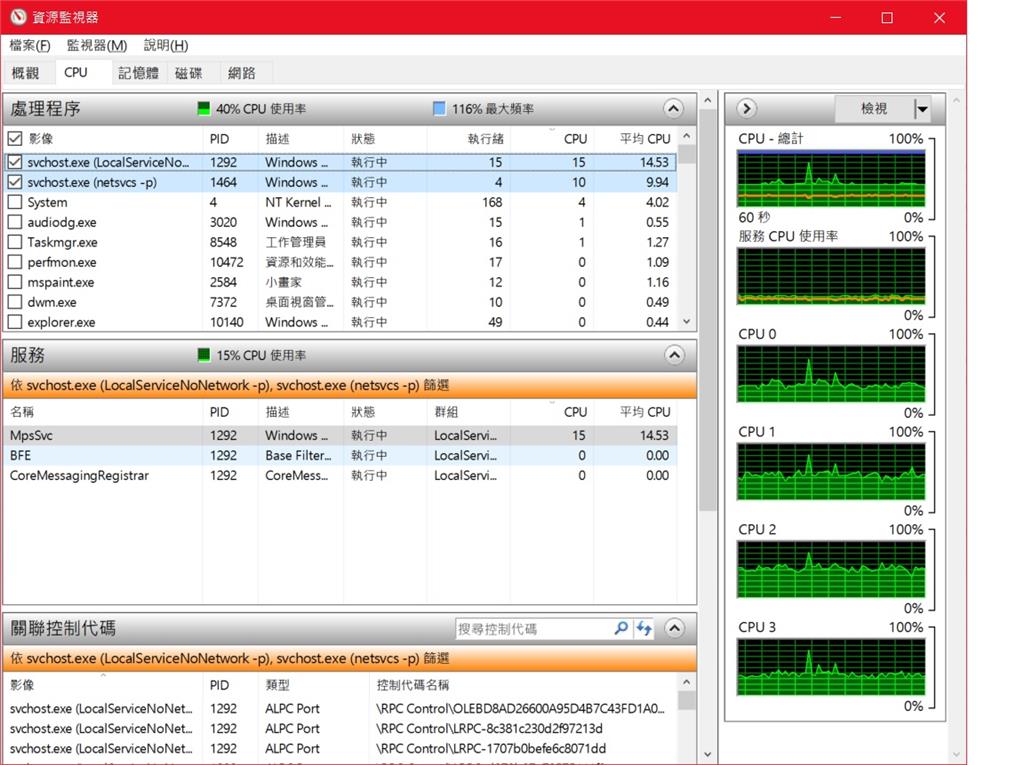Select the CoreMessagingRegistrar service row
The width and height of the screenshot is (1024, 765).
point(340,476)
